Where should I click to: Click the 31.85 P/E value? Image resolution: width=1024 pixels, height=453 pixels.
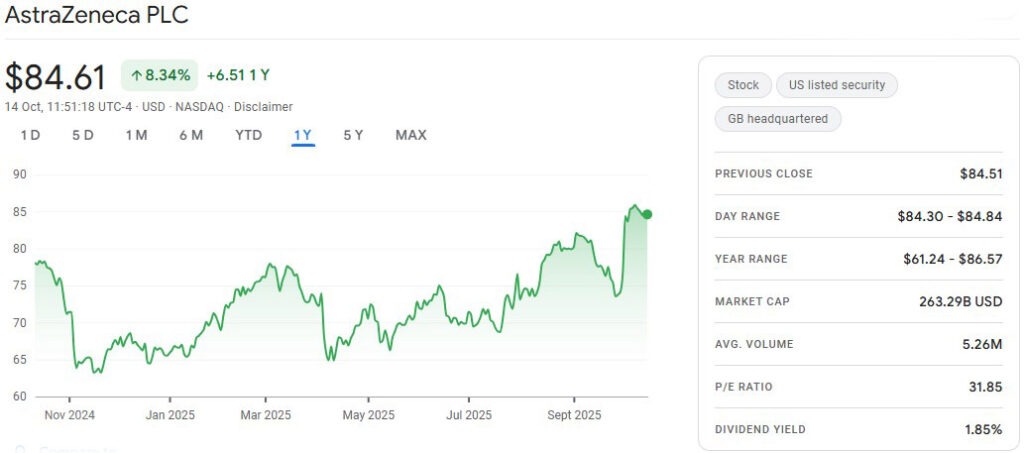point(985,386)
